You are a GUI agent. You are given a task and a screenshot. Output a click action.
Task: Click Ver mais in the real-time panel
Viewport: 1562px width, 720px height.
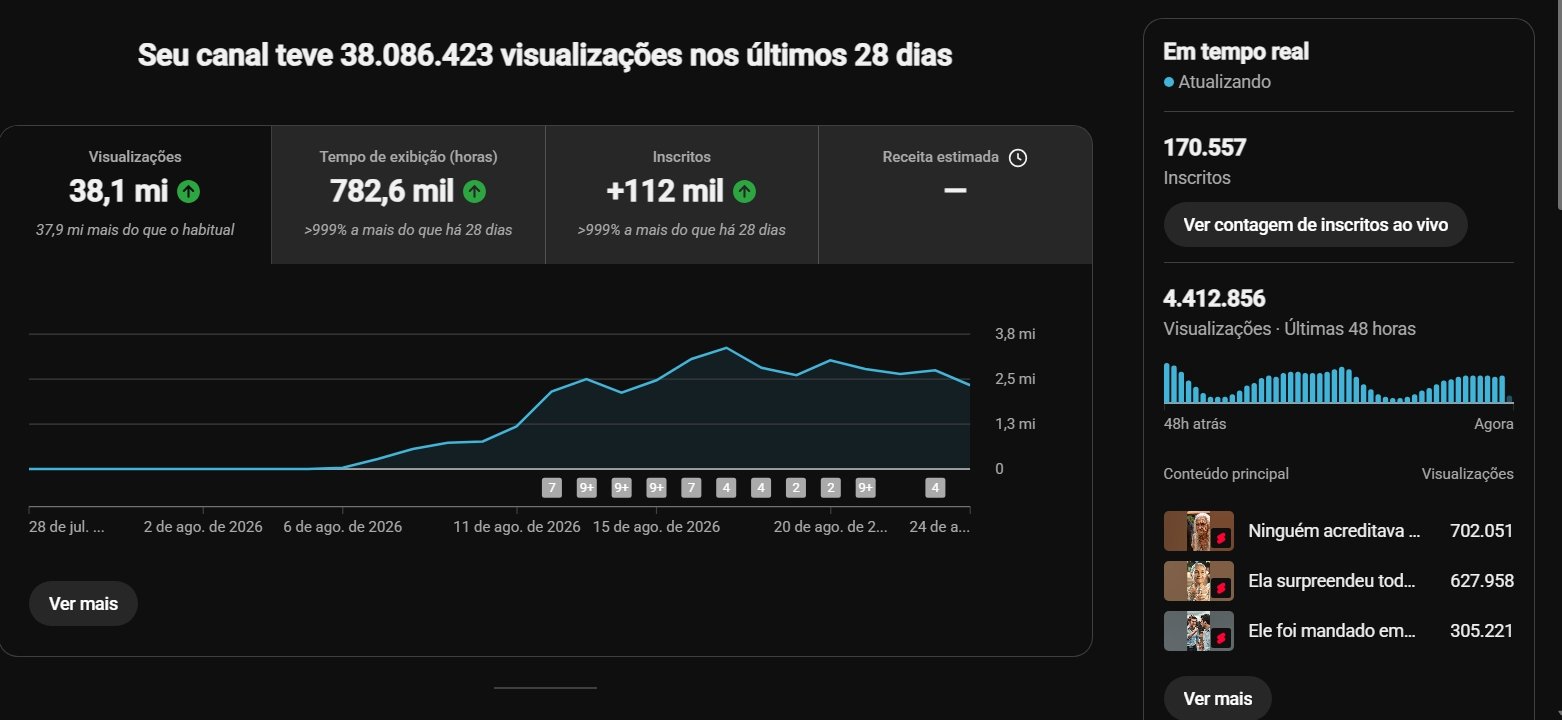tap(1217, 699)
